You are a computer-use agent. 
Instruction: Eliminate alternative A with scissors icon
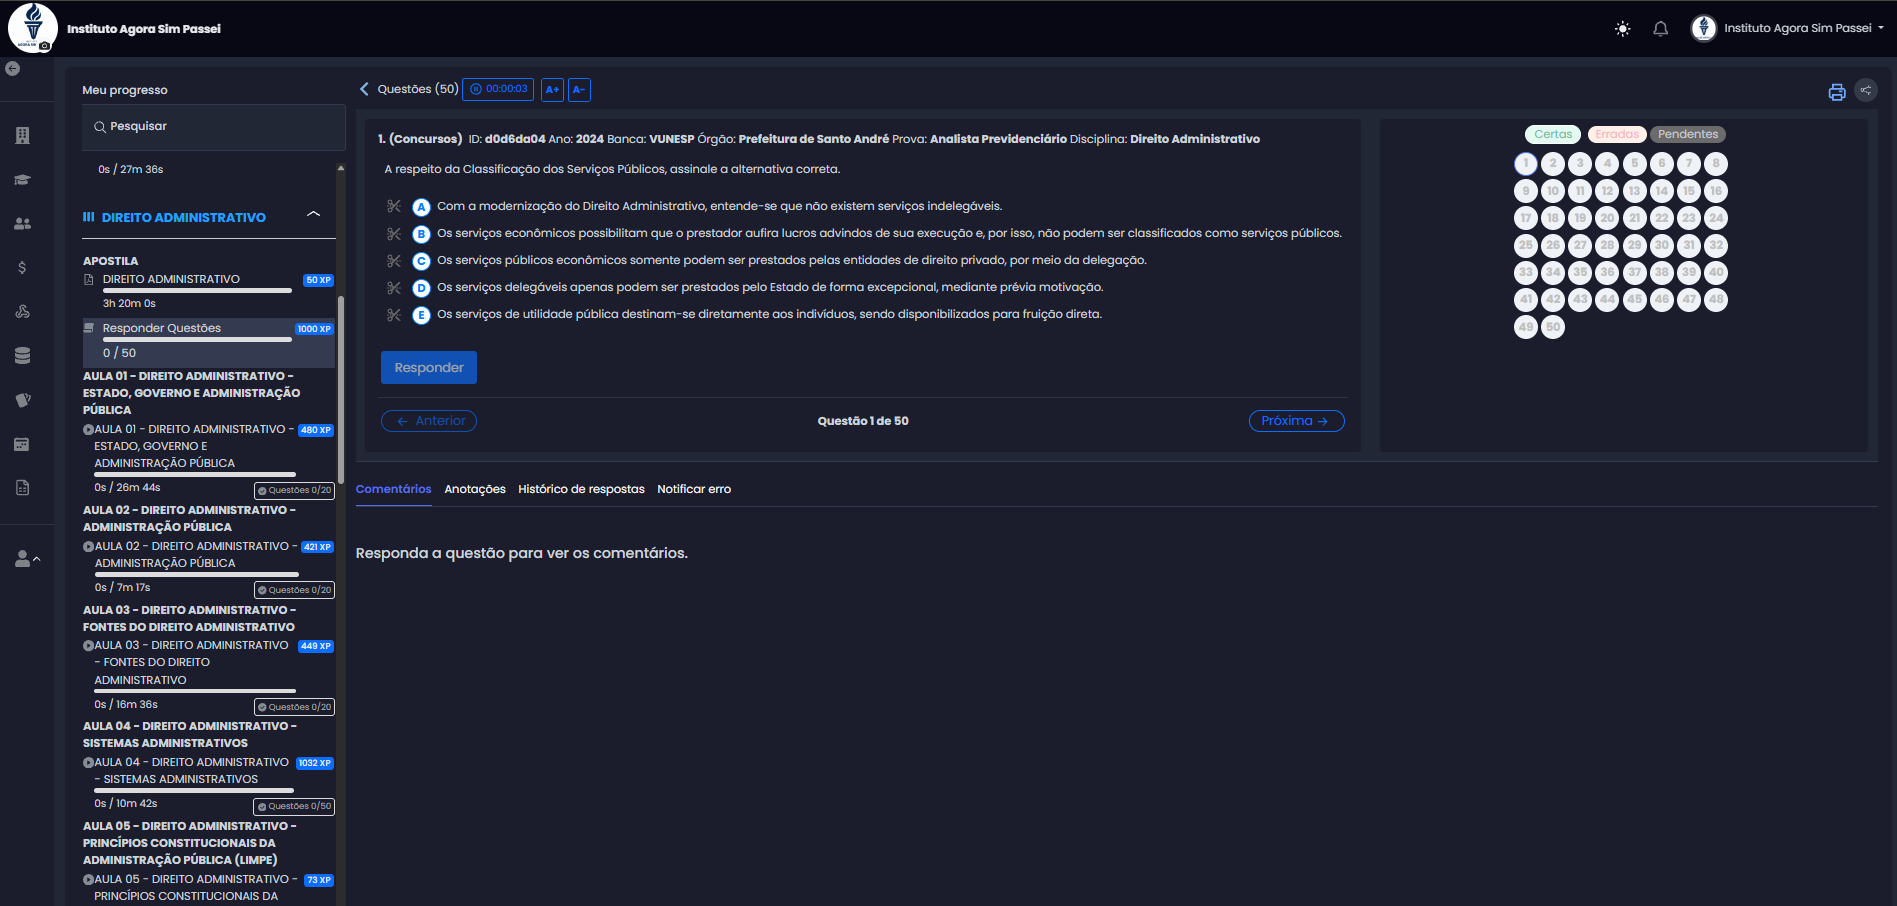394,206
